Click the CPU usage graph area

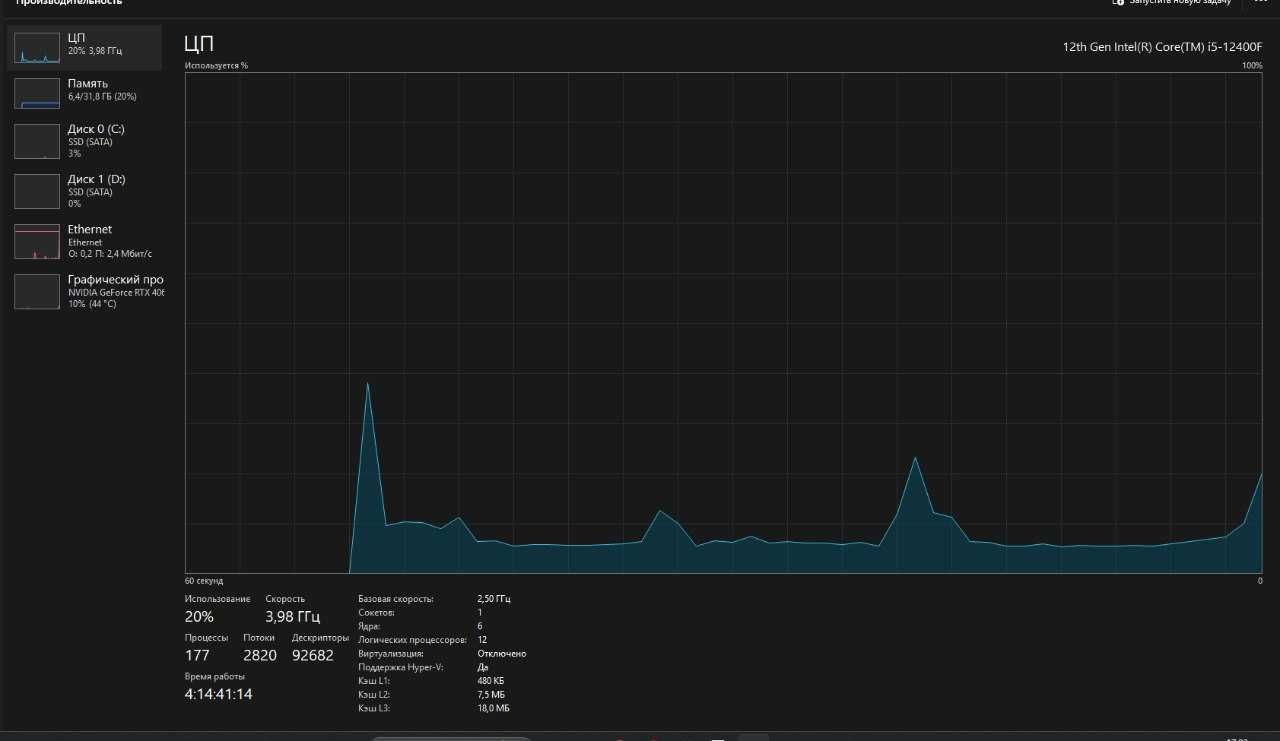click(724, 322)
